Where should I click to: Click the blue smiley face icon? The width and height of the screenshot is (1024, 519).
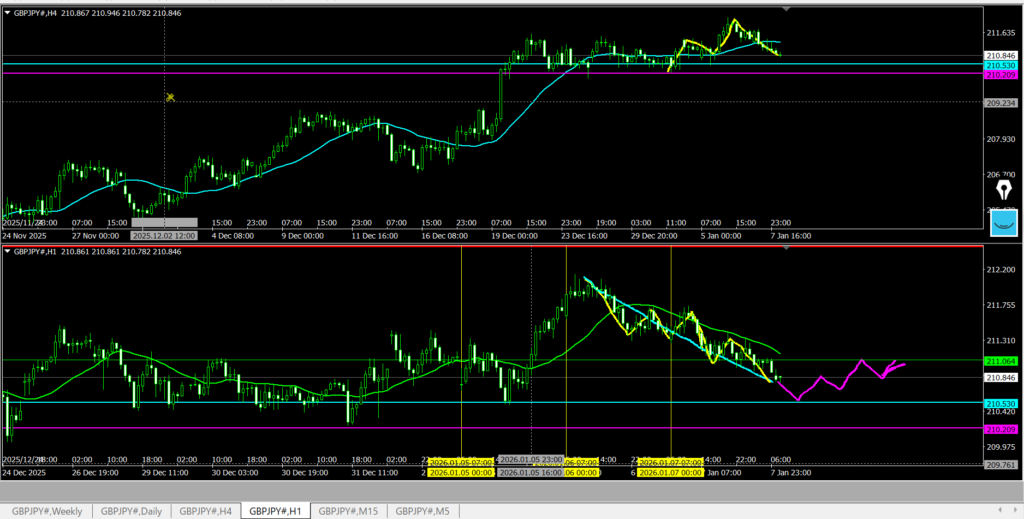coord(1003,223)
